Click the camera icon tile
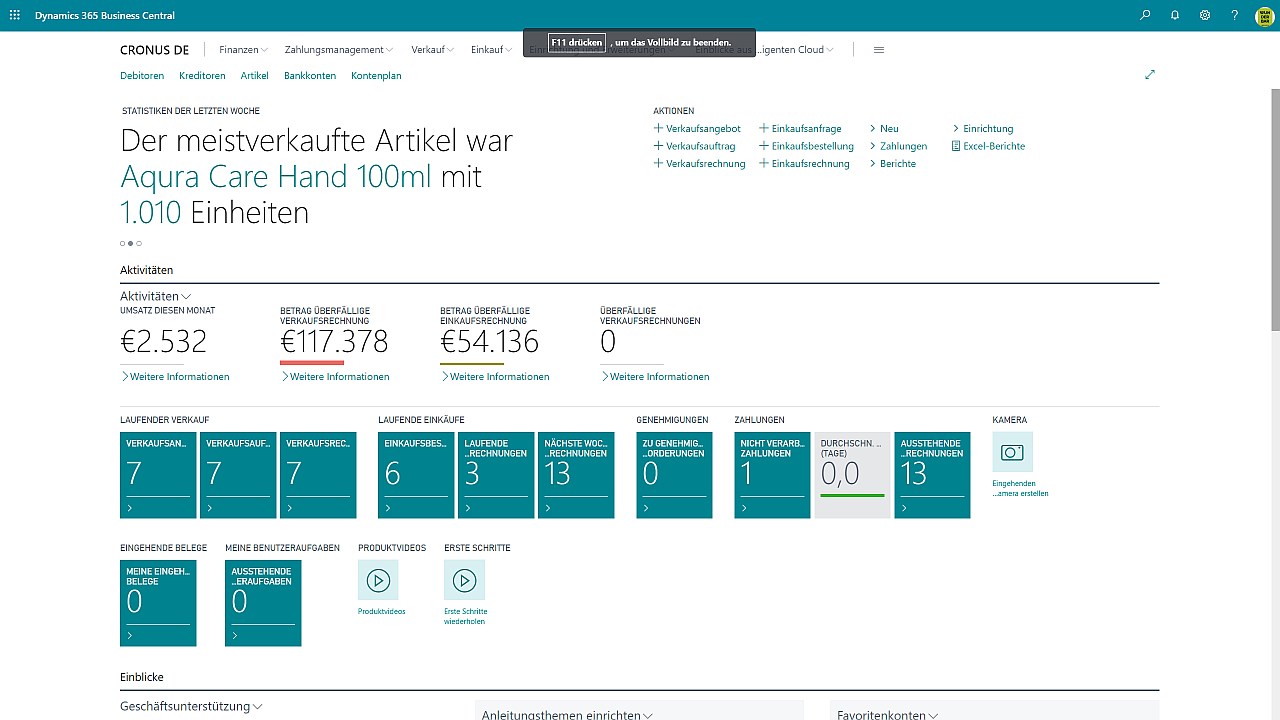The width and height of the screenshot is (1280, 720). tap(1012, 452)
